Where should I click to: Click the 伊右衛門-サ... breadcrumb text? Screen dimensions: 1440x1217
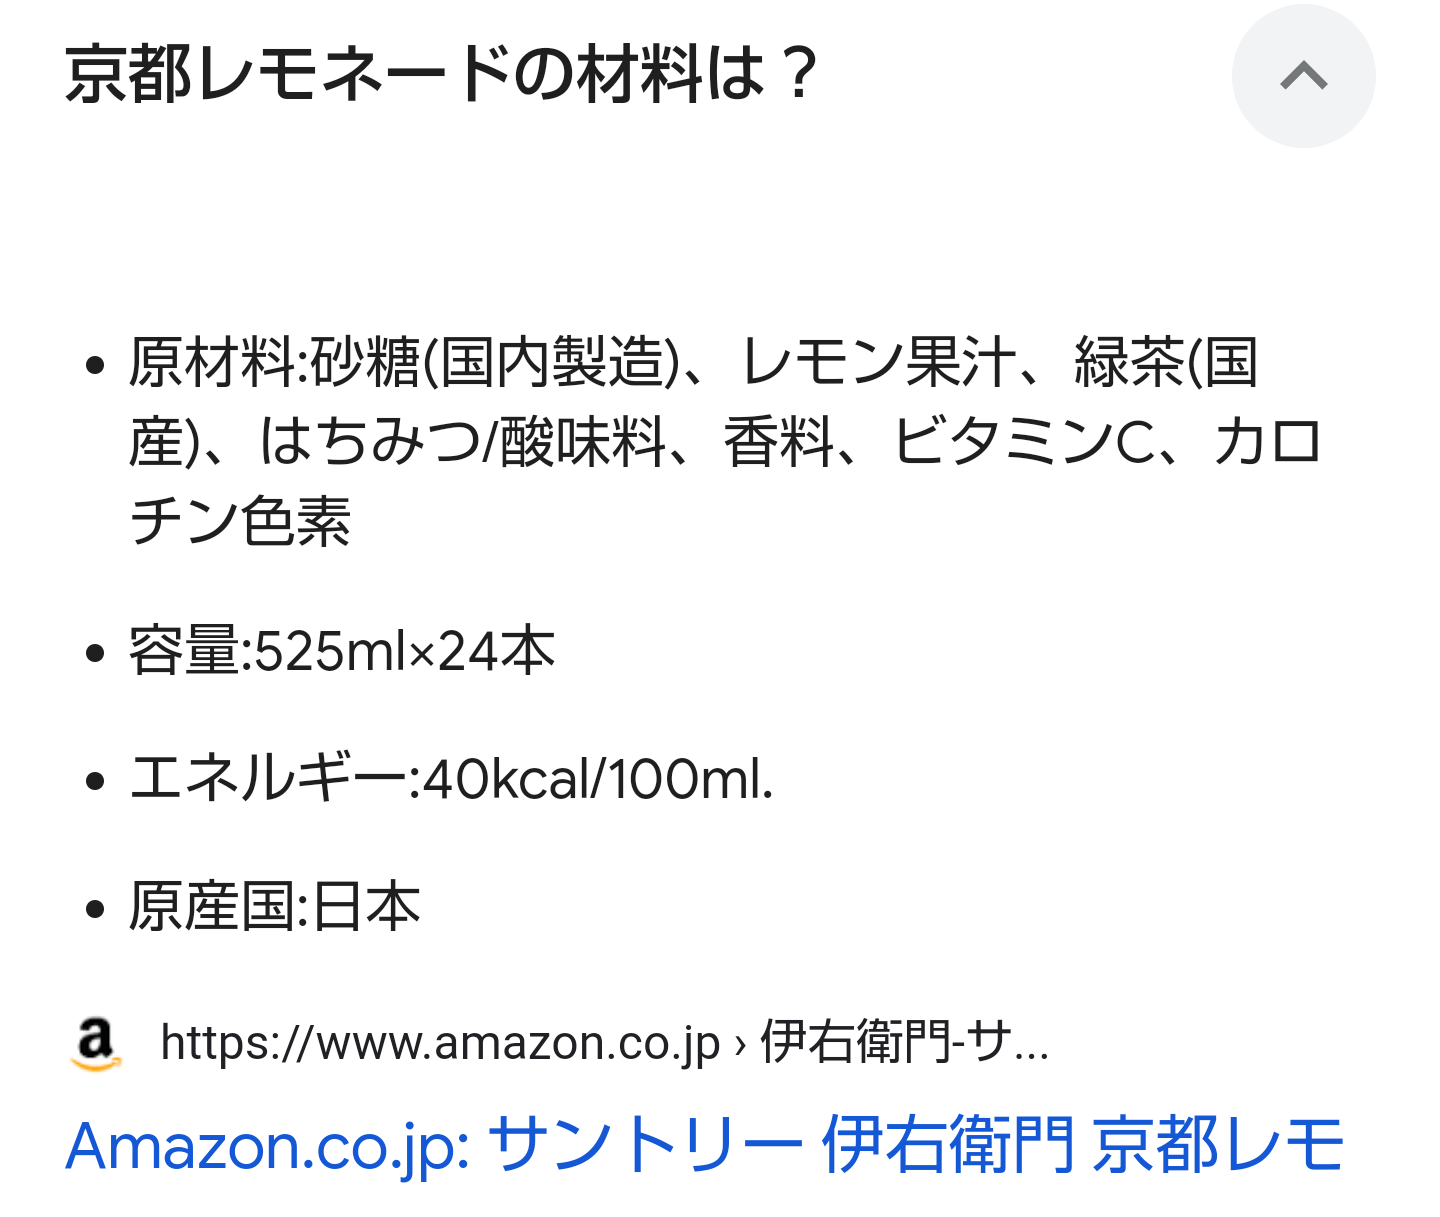point(905,1043)
